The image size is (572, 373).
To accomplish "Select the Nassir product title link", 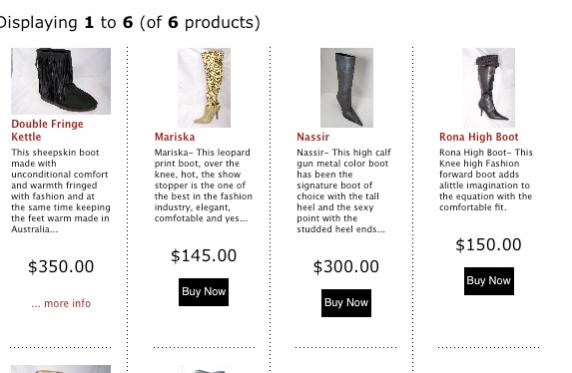I will [313, 137].
